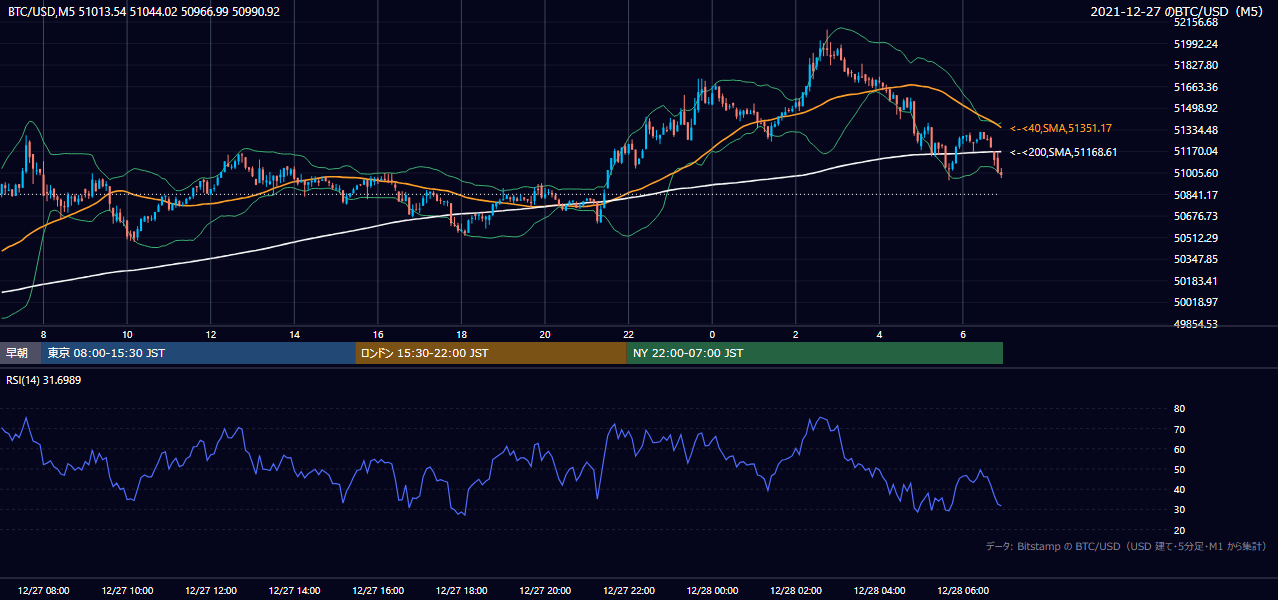The image size is (1278, 600).
Task: Click the Bitstamp data source note
Action: [1126, 546]
